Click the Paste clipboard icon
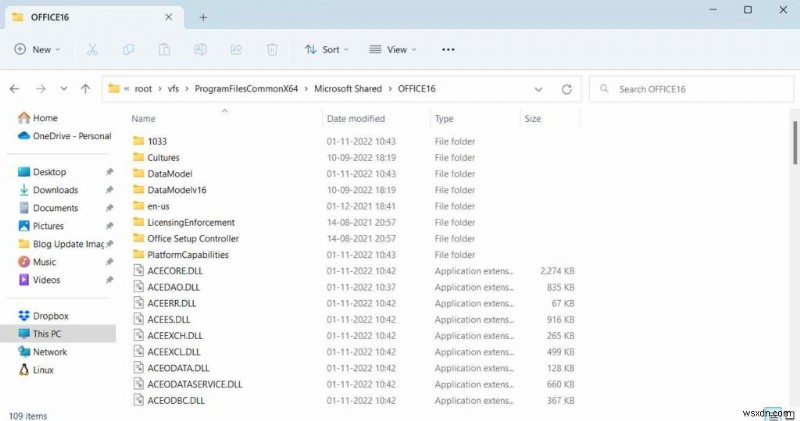 tap(164, 49)
